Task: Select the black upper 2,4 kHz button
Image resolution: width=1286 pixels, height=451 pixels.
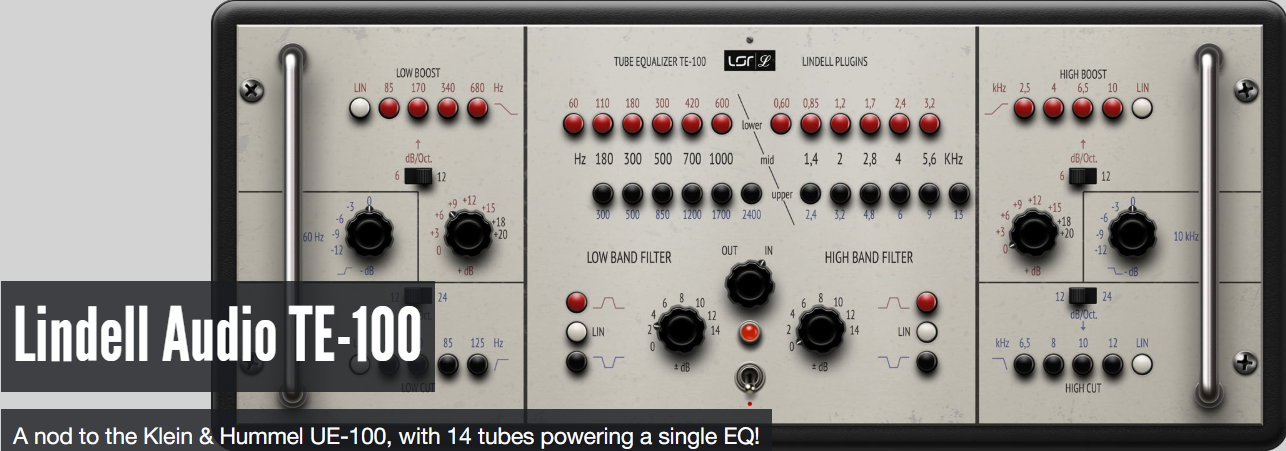Action: 811,194
